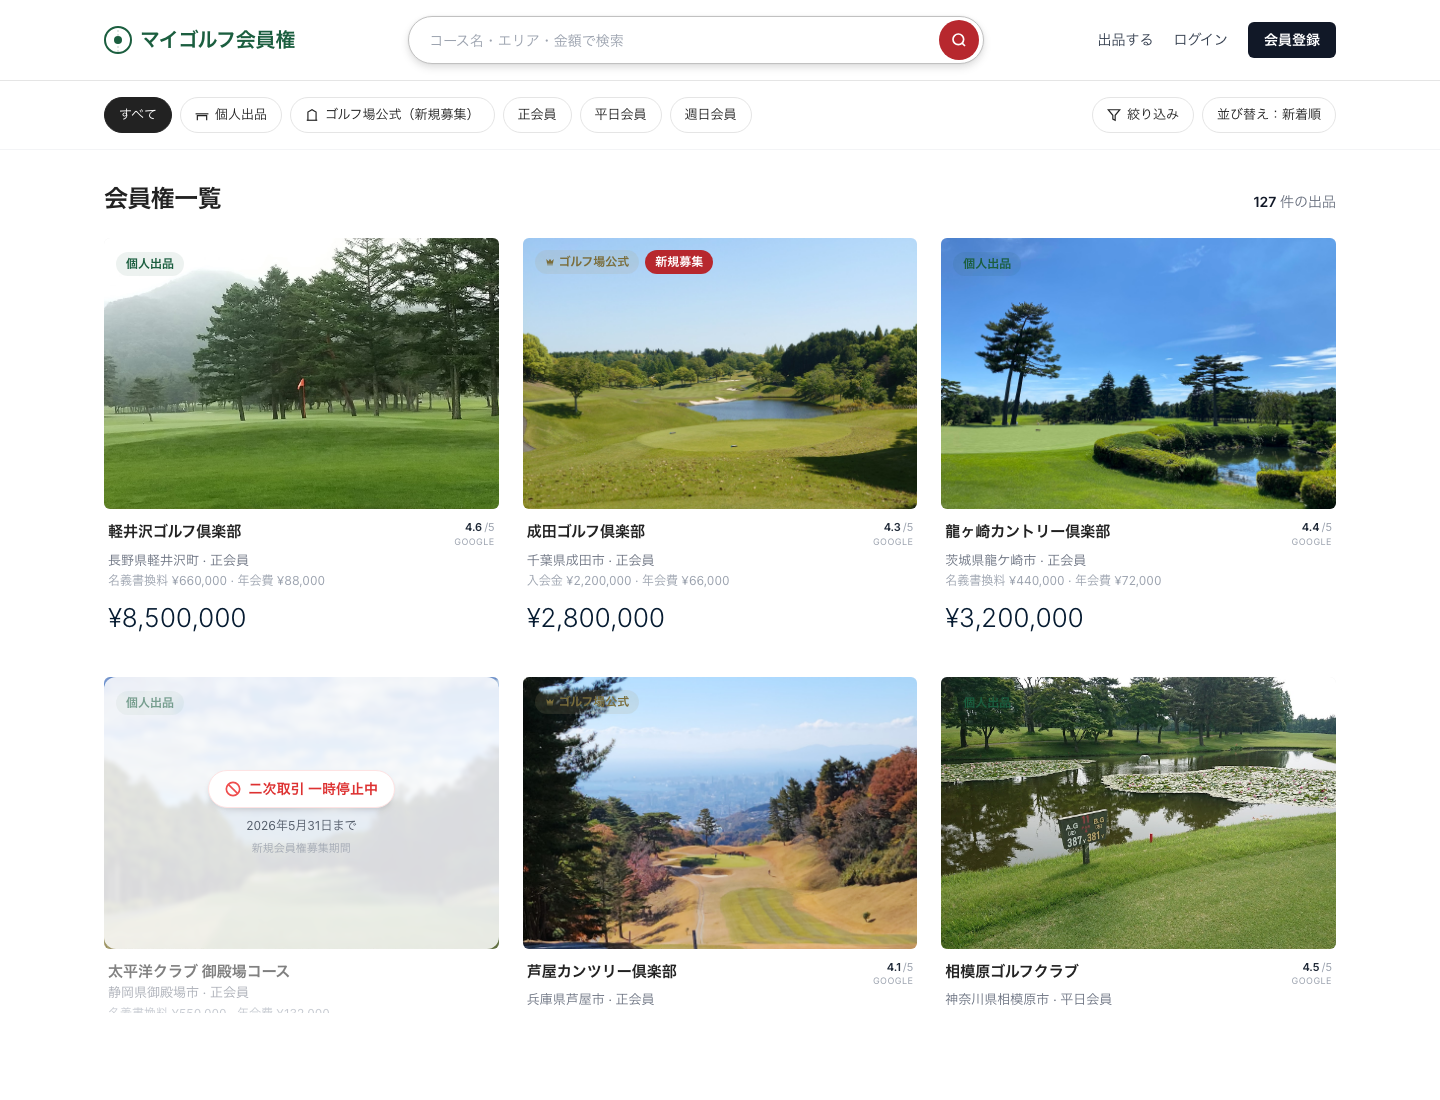Enable the 平日会員 filter
Image resolution: width=1440 pixels, height=1100 pixels.
click(x=620, y=115)
